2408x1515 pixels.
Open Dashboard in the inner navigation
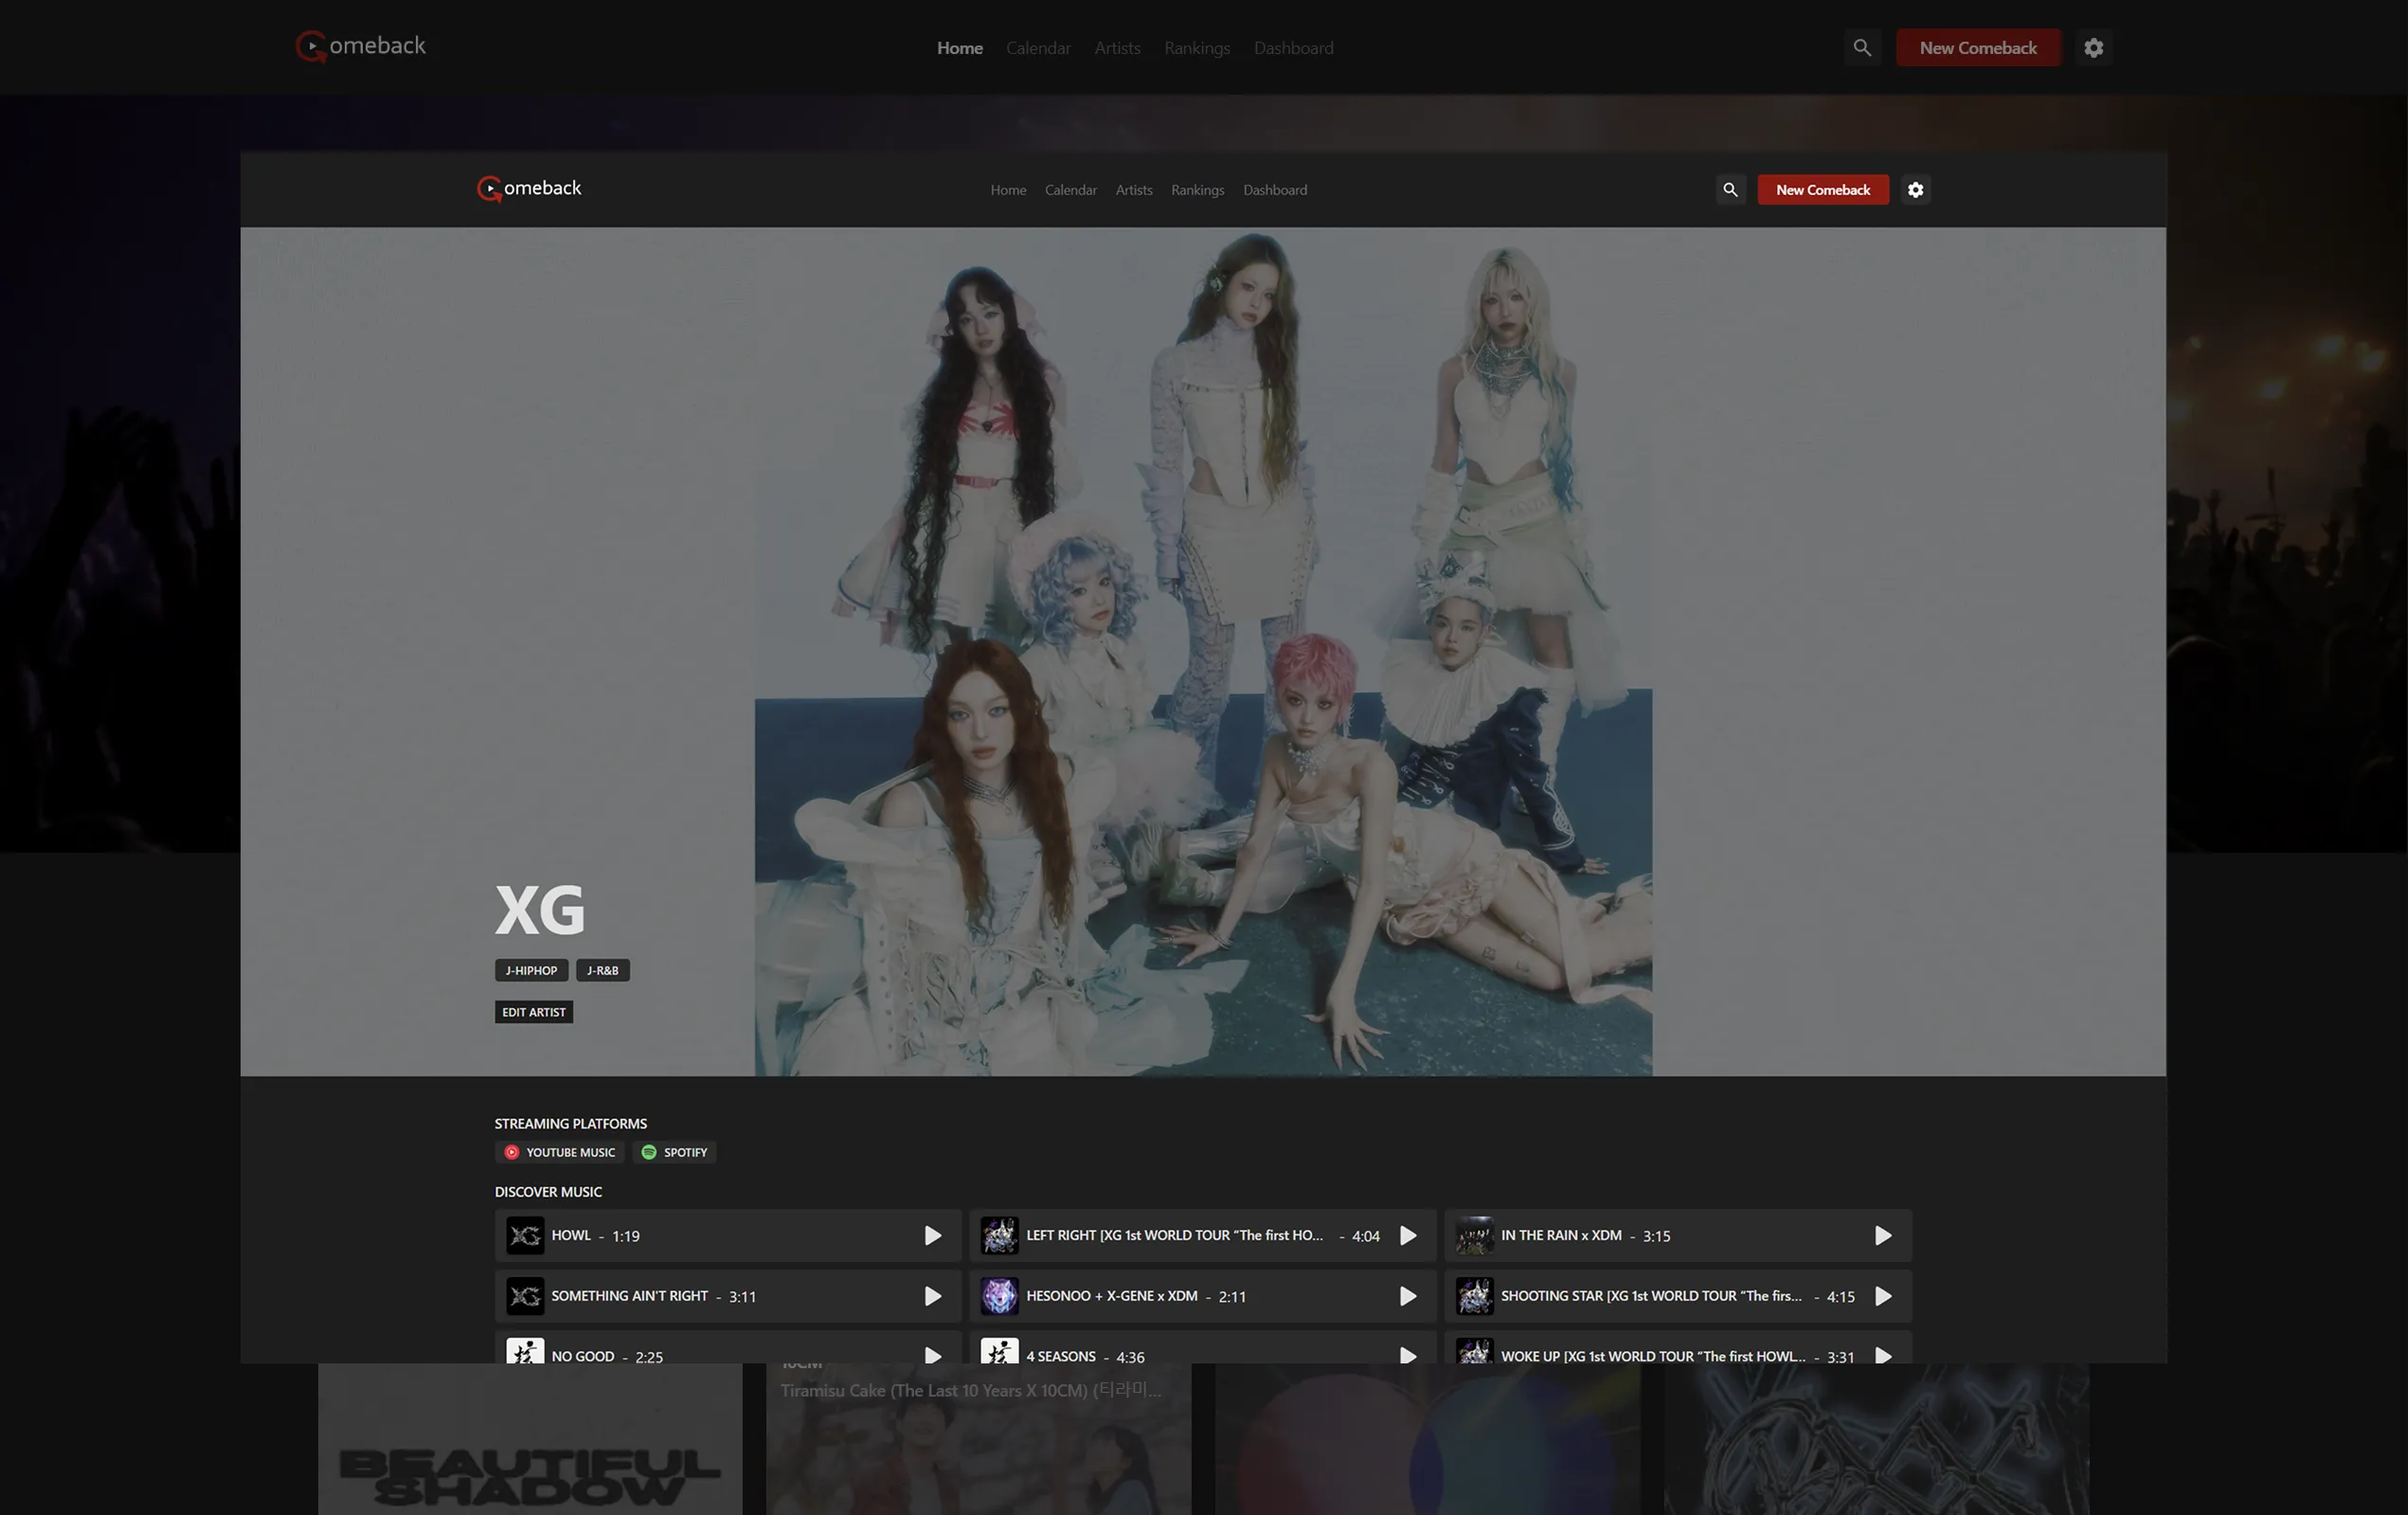click(x=1274, y=190)
